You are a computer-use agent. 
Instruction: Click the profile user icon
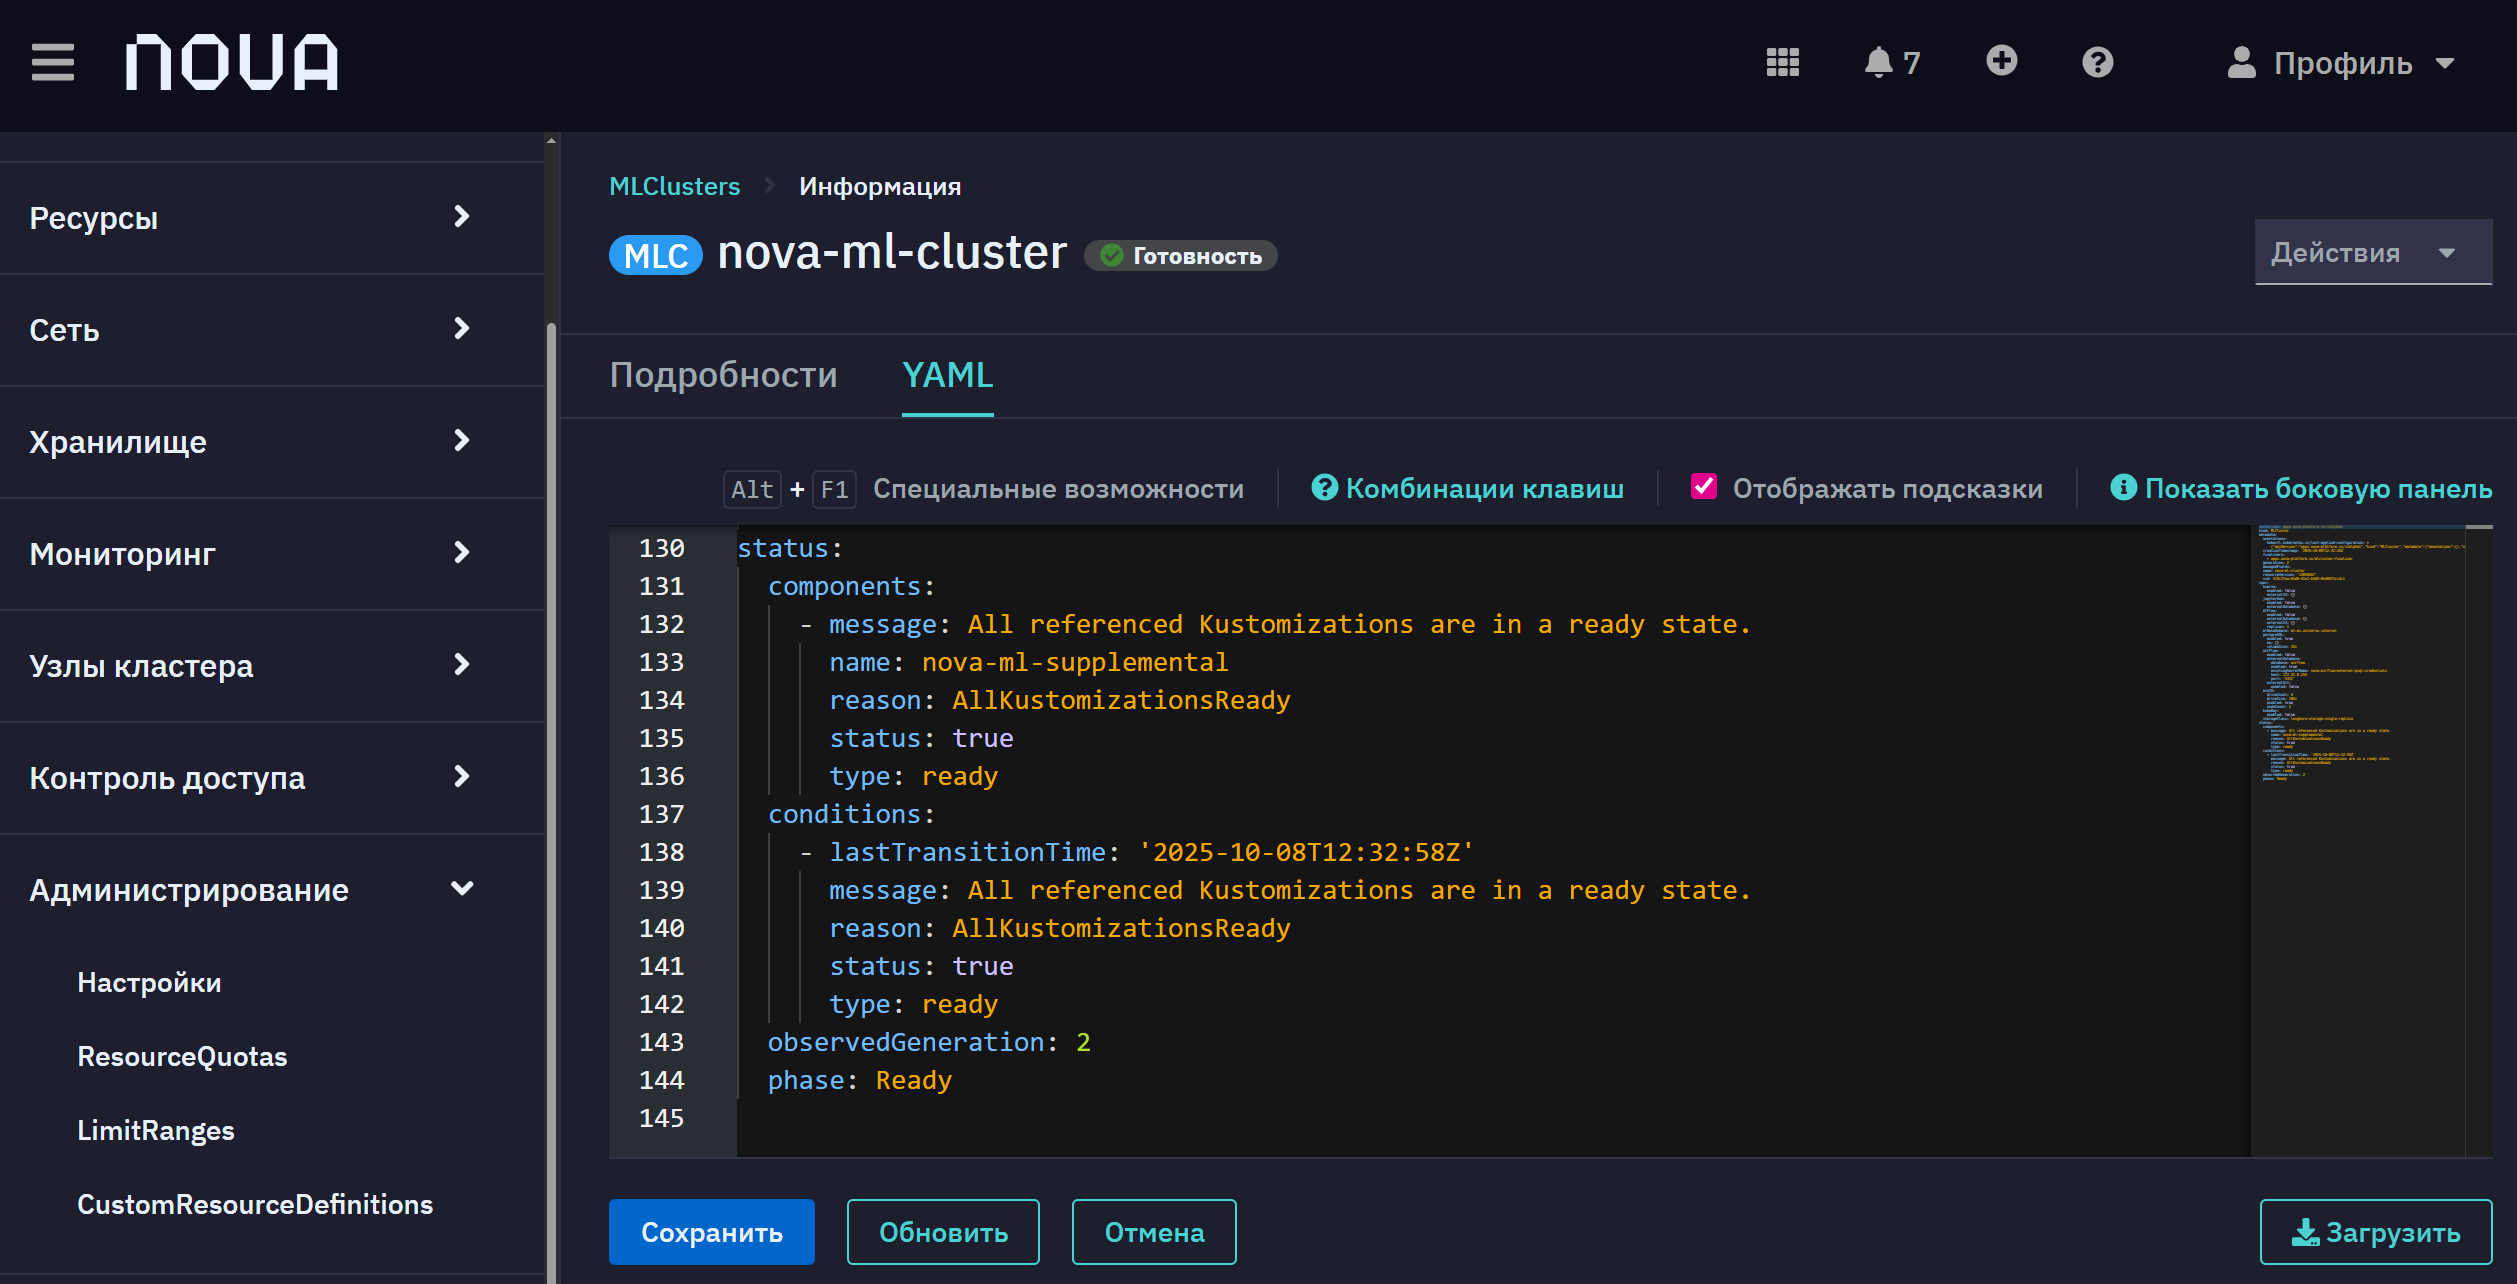(x=2241, y=62)
